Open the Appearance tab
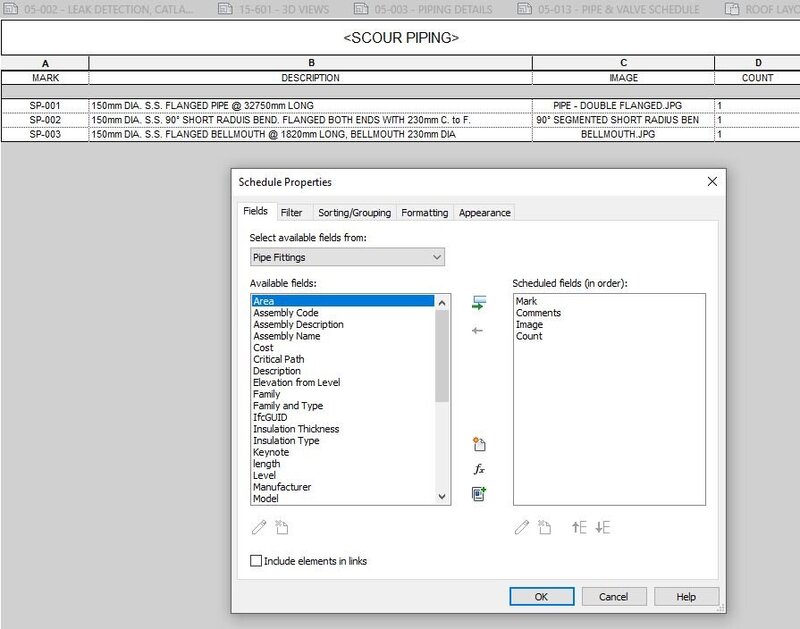 [x=484, y=212]
